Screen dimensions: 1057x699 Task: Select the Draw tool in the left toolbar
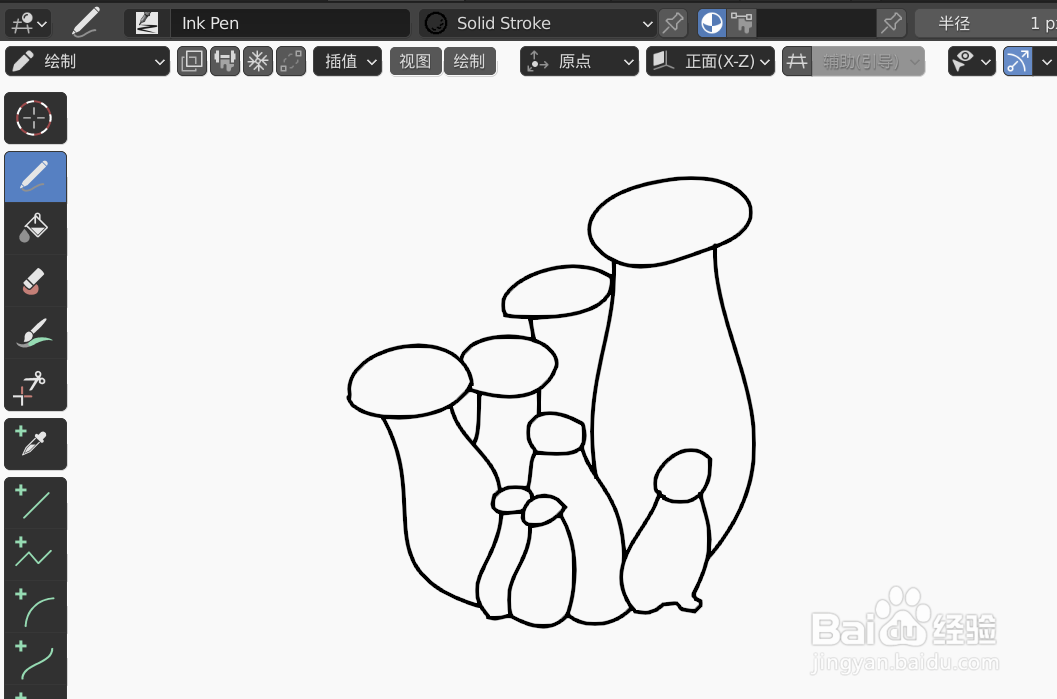[35, 176]
